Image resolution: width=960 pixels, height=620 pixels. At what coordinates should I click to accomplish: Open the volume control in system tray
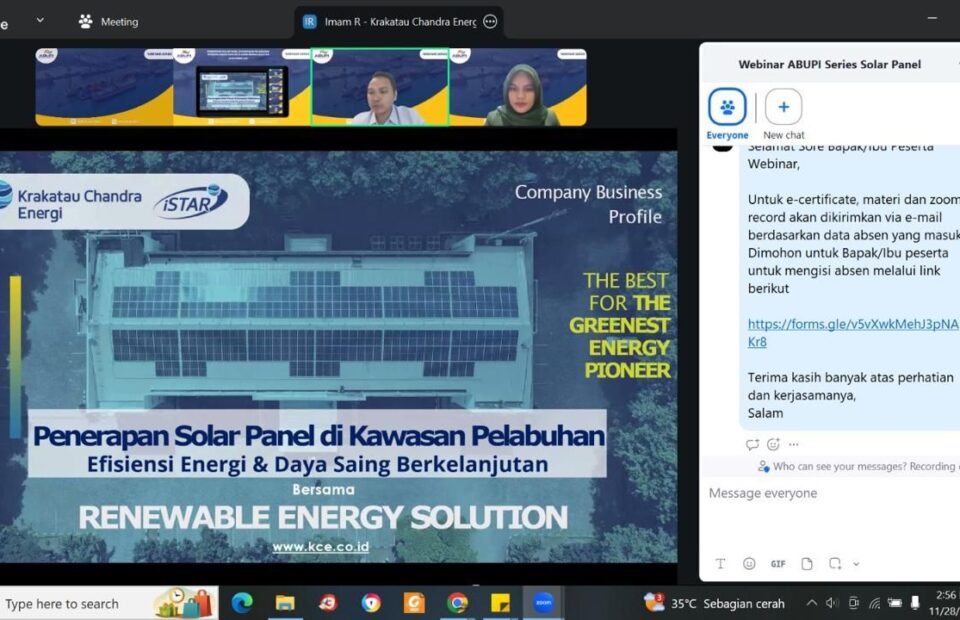point(831,603)
